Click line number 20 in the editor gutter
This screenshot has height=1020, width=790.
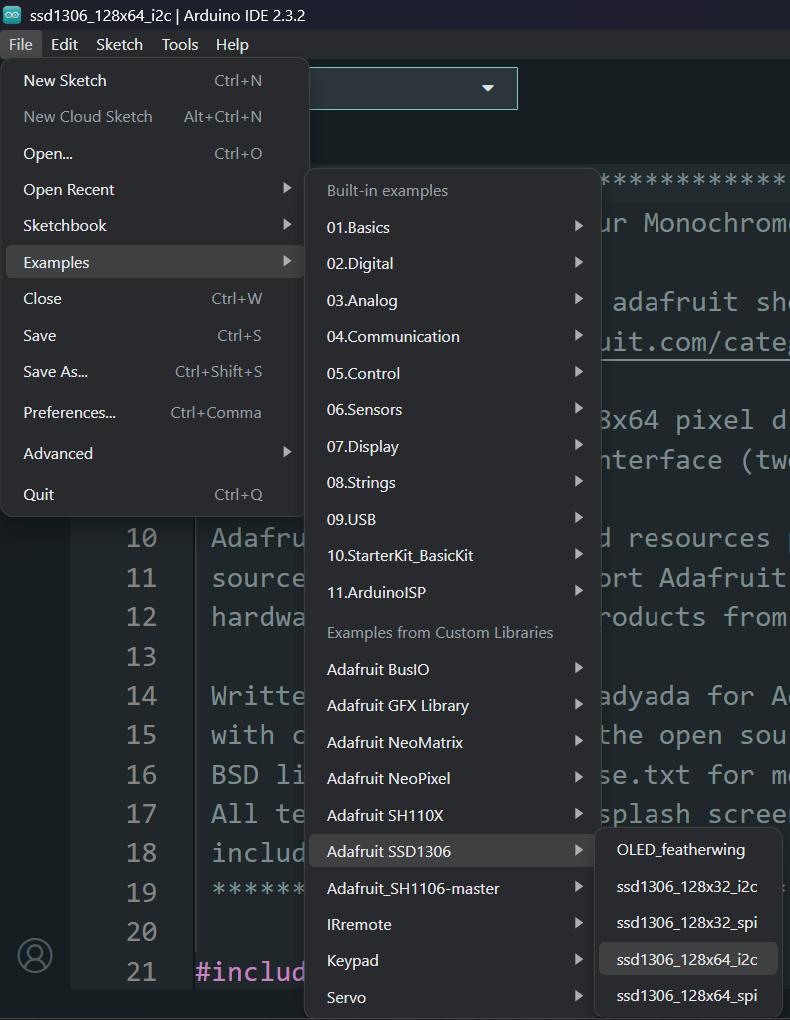[x=141, y=932]
